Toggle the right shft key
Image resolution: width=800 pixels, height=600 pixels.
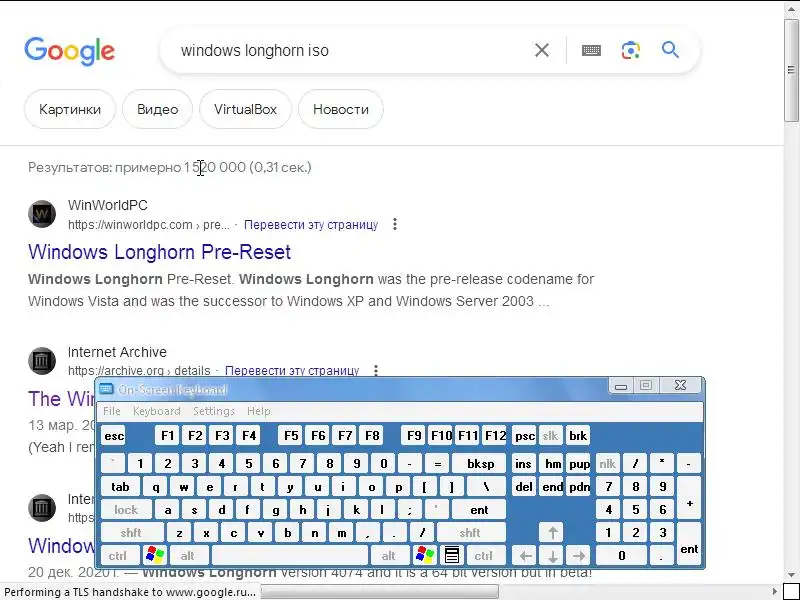(470, 533)
